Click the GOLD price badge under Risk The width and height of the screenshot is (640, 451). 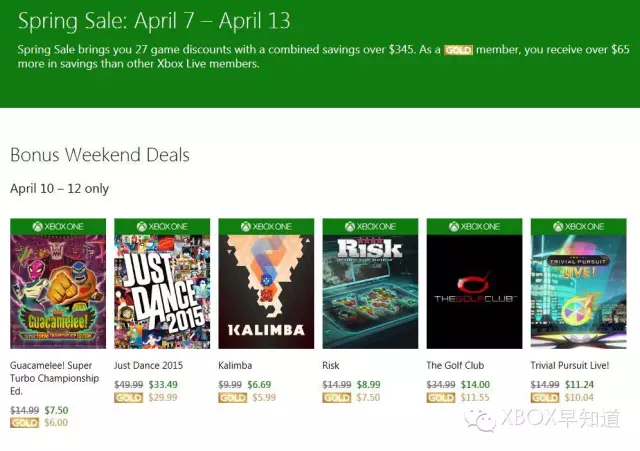(x=337, y=398)
